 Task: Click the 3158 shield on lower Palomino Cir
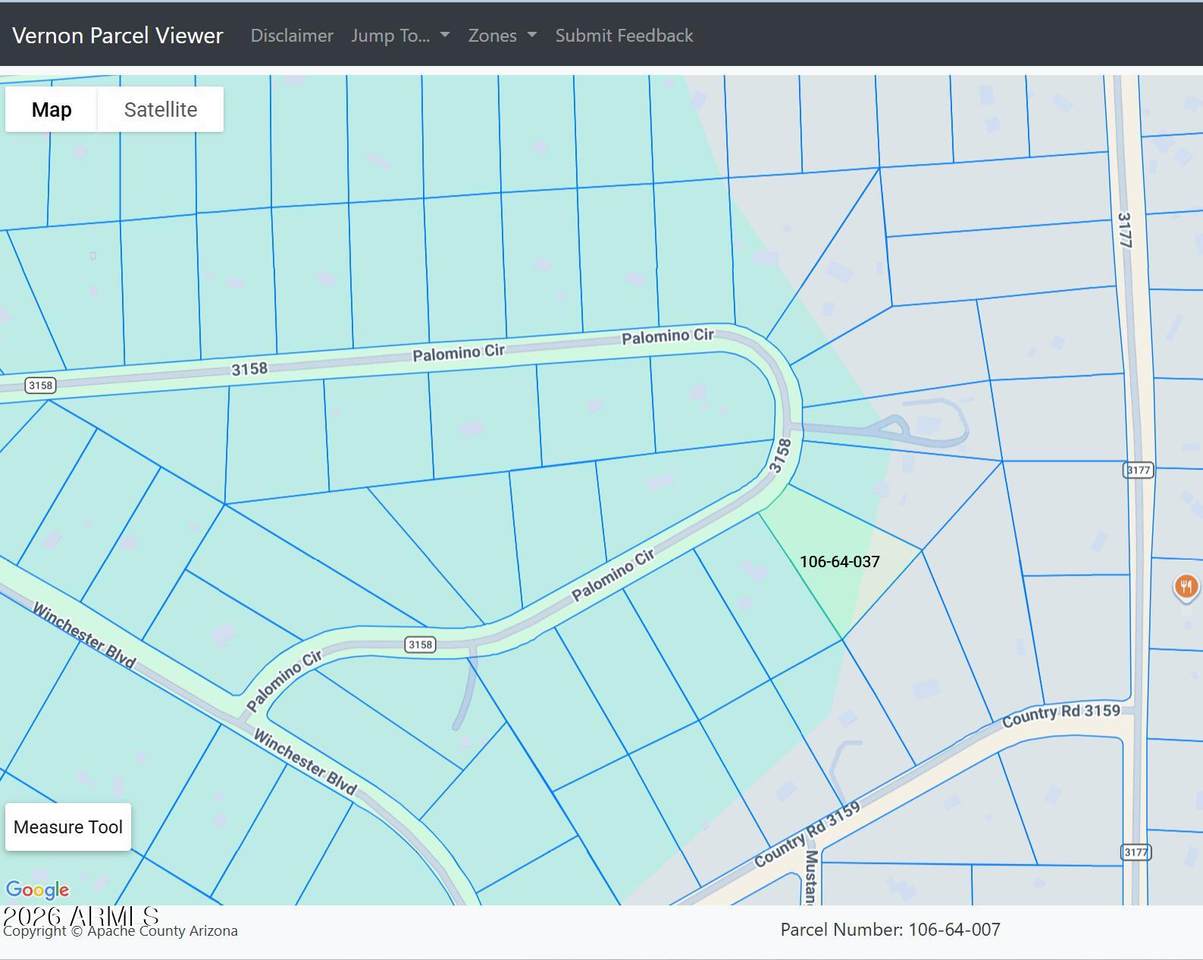420,644
